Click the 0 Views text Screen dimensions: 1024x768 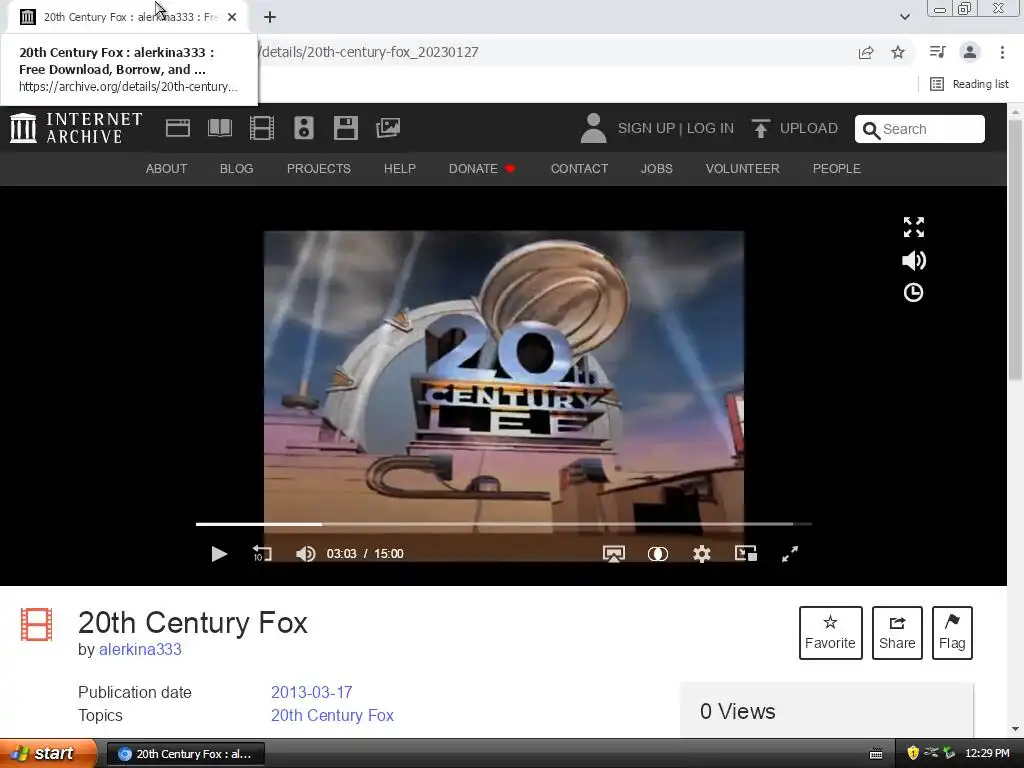click(737, 711)
